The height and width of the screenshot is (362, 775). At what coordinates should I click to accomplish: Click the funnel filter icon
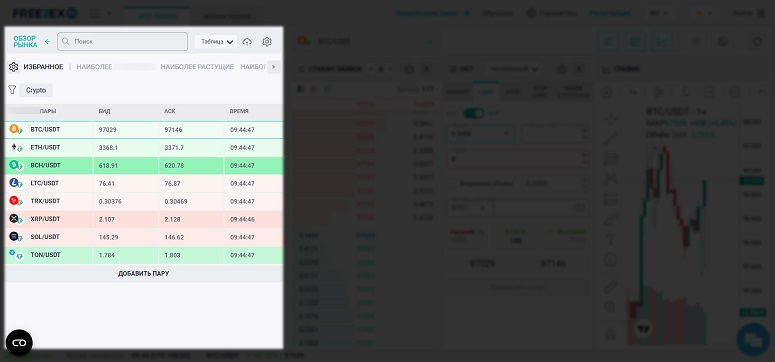click(12, 90)
